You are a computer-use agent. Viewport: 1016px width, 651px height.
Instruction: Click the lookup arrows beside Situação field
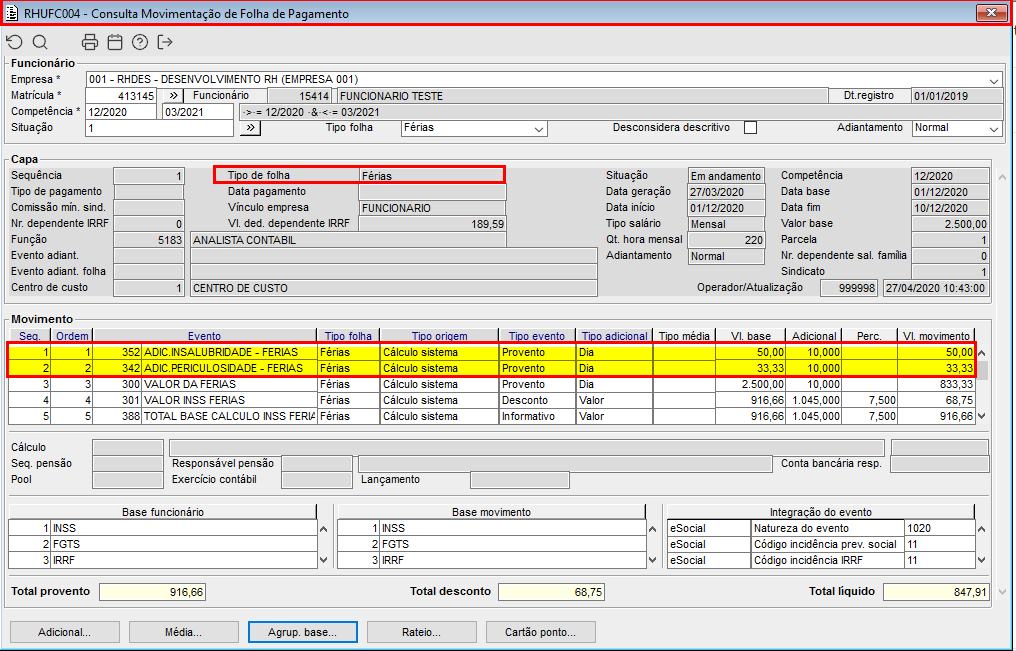250,128
